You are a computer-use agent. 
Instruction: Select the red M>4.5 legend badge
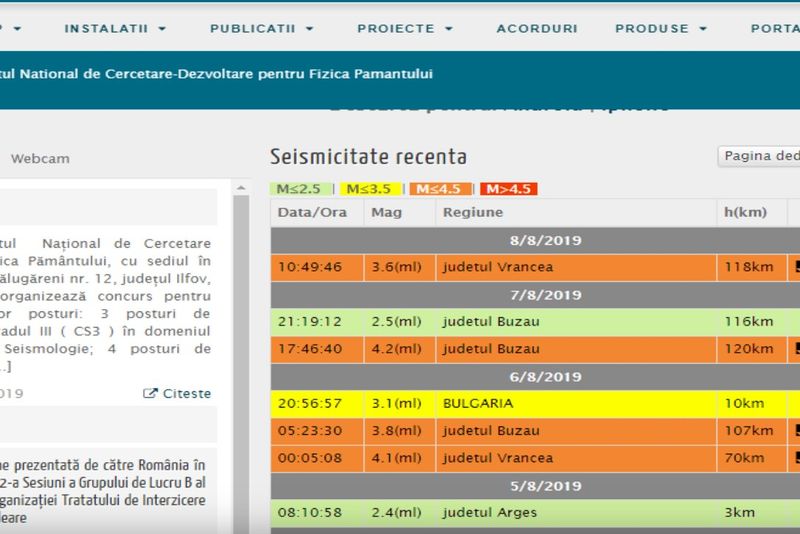tap(507, 188)
